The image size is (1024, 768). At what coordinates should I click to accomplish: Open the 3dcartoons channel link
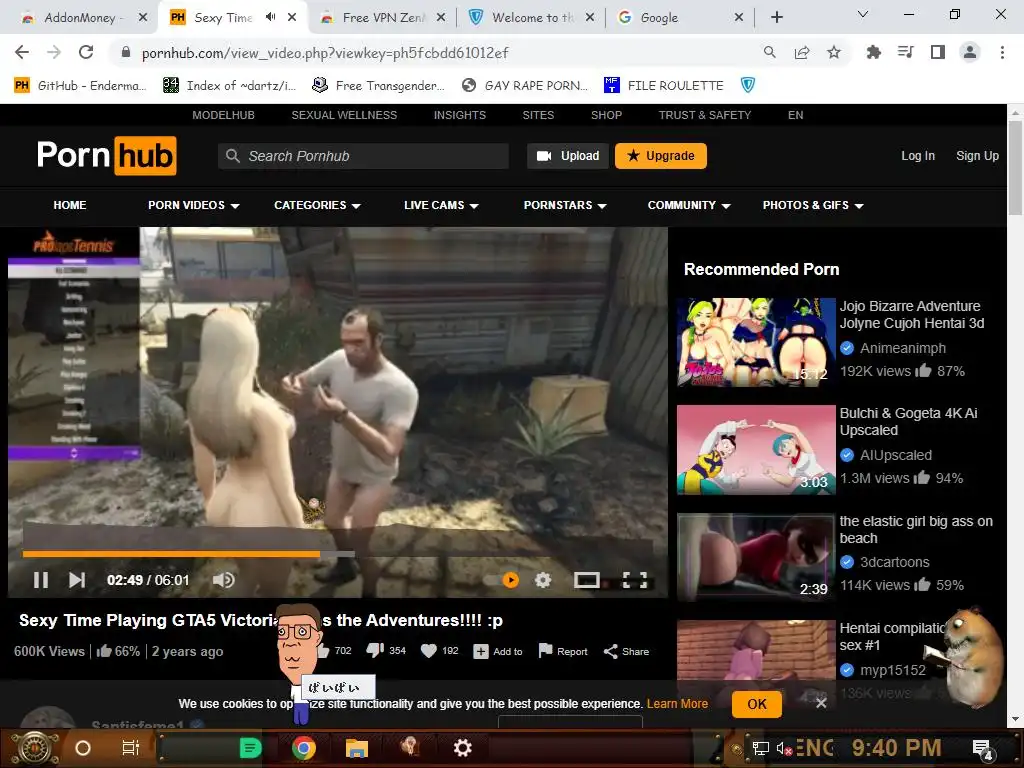point(894,562)
